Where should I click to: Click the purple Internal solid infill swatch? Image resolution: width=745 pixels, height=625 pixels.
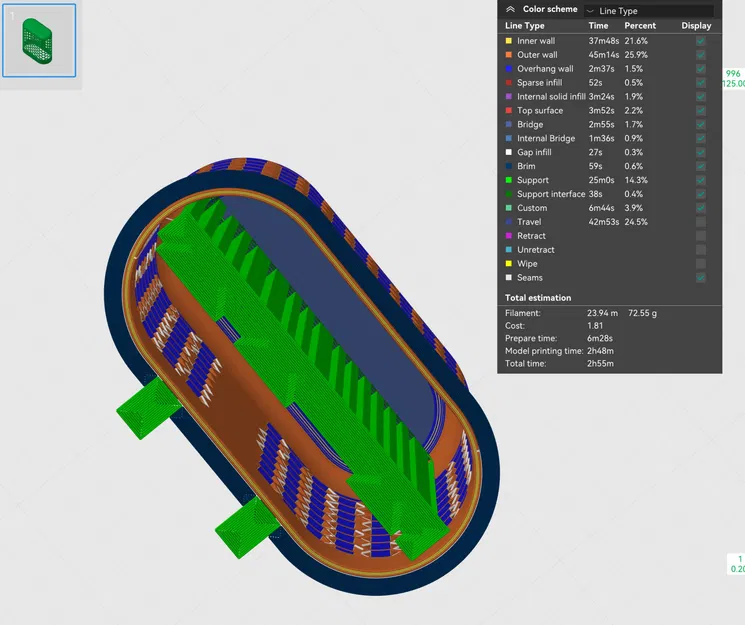tap(509, 96)
